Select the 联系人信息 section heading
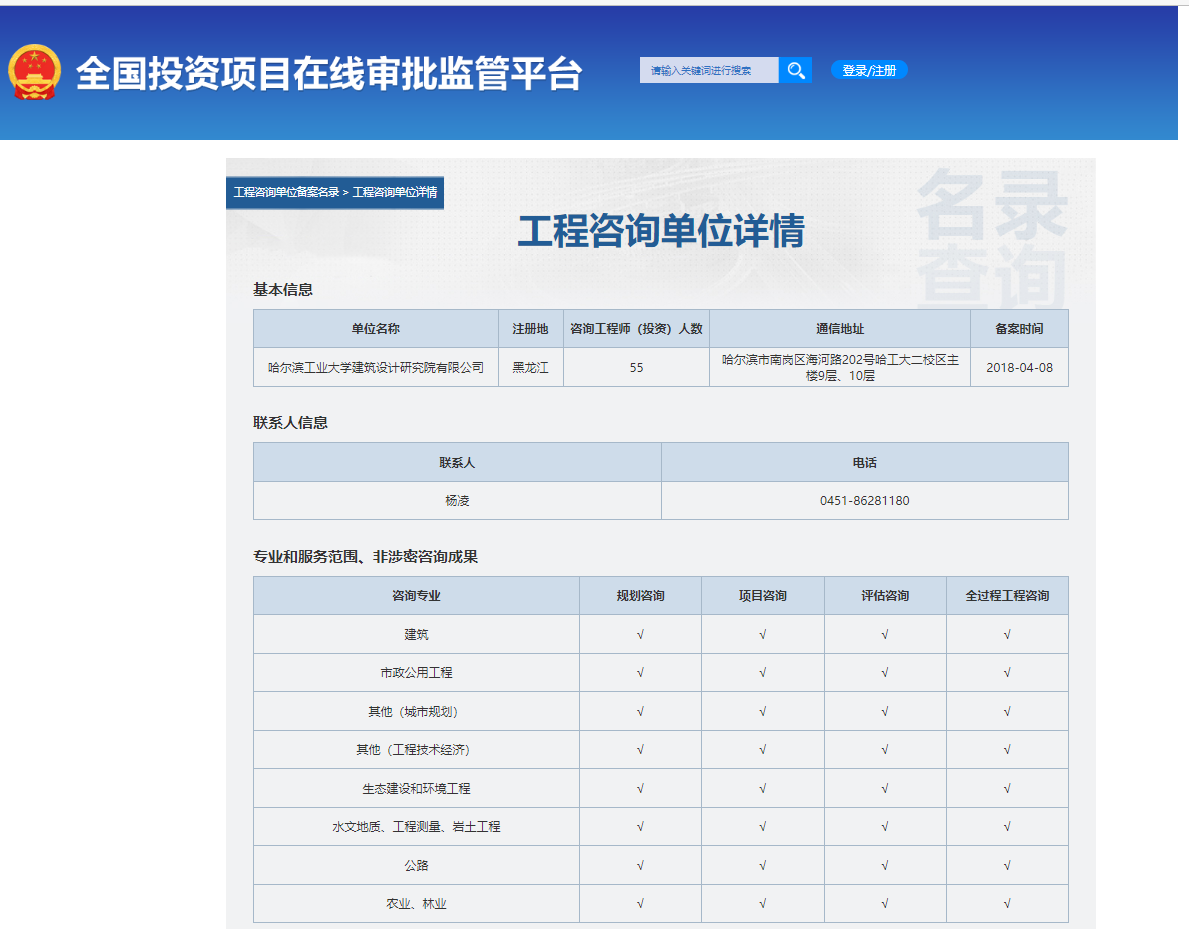Image resolution: width=1189 pixels, height=929 pixels. click(x=290, y=423)
